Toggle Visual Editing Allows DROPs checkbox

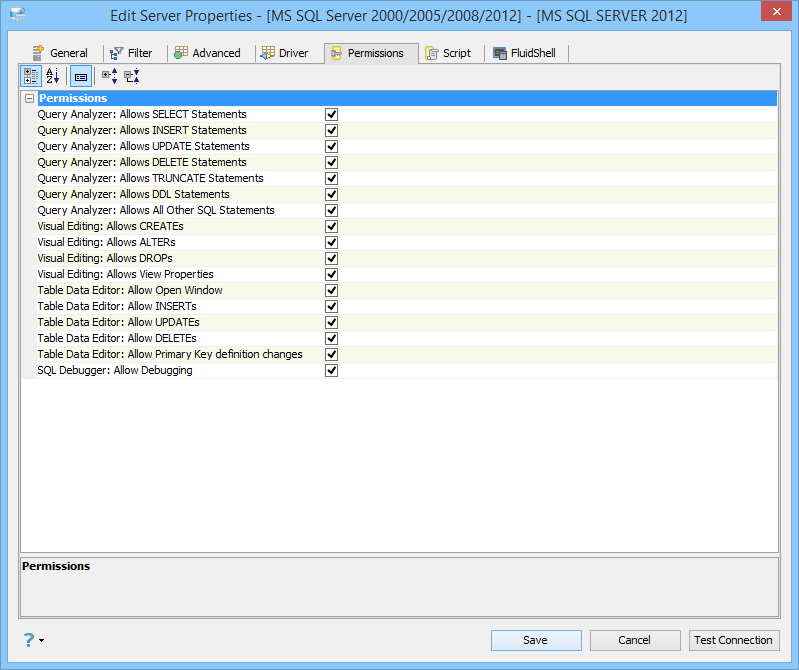point(331,258)
